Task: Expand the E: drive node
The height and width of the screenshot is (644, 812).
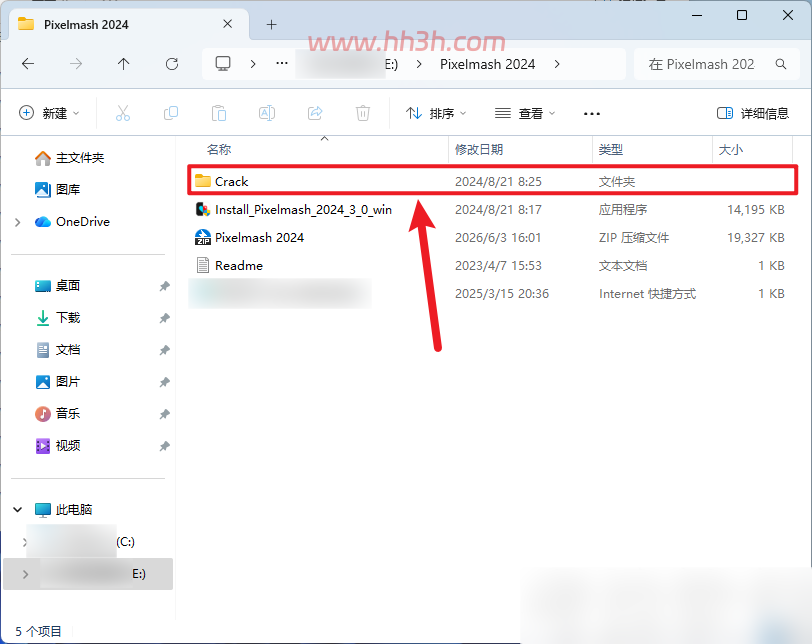Action: click(25, 574)
